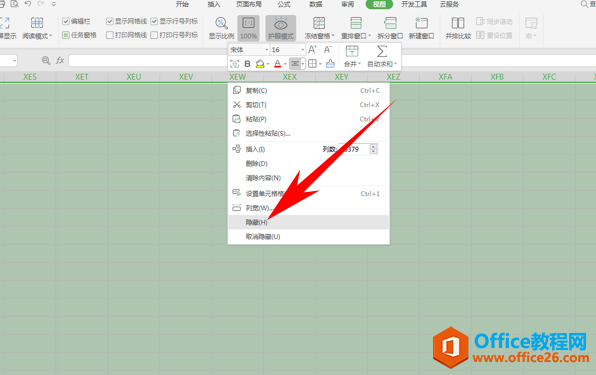Screen dimensions: 596x375
Task: Open the 宋体 font name dropdown
Action: 266,50
